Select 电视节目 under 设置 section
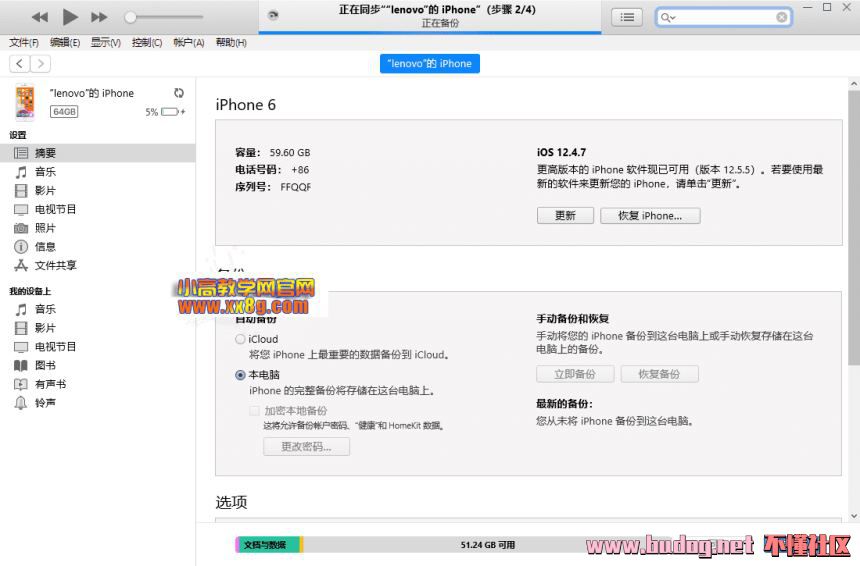The image size is (860, 566). pyautogui.click(x=98, y=209)
